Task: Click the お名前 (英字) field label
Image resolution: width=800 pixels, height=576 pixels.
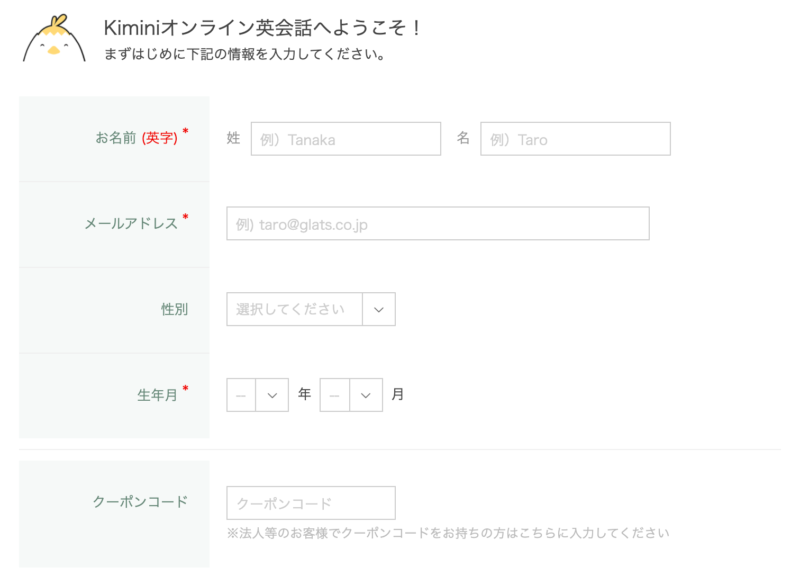Action: click(137, 138)
